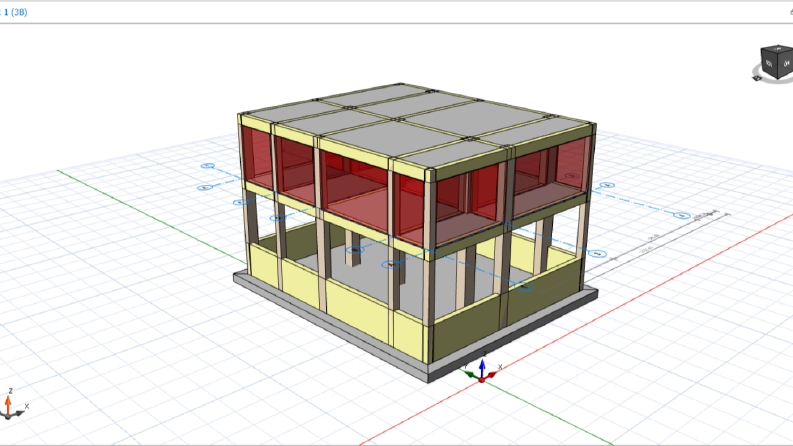Click the orange Z arrow in corner axis indicator

[x=8, y=405]
